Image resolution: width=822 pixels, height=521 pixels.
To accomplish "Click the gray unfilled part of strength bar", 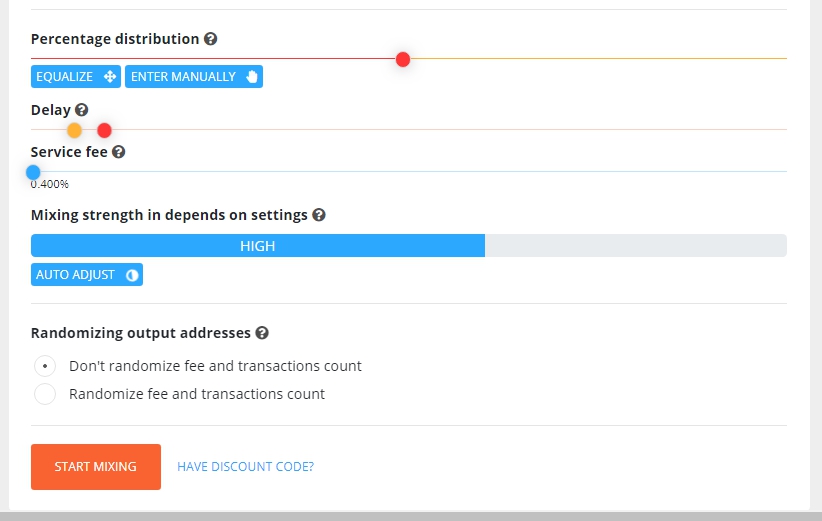I will pyautogui.click(x=635, y=246).
